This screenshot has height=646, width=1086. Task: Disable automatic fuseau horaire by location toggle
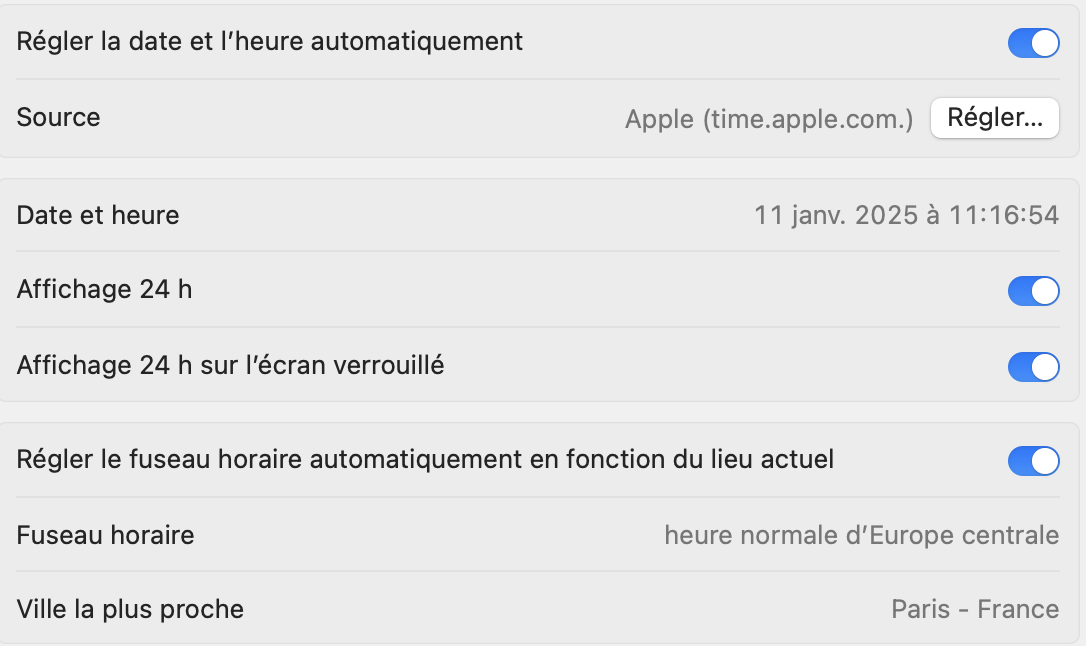(x=1033, y=461)
